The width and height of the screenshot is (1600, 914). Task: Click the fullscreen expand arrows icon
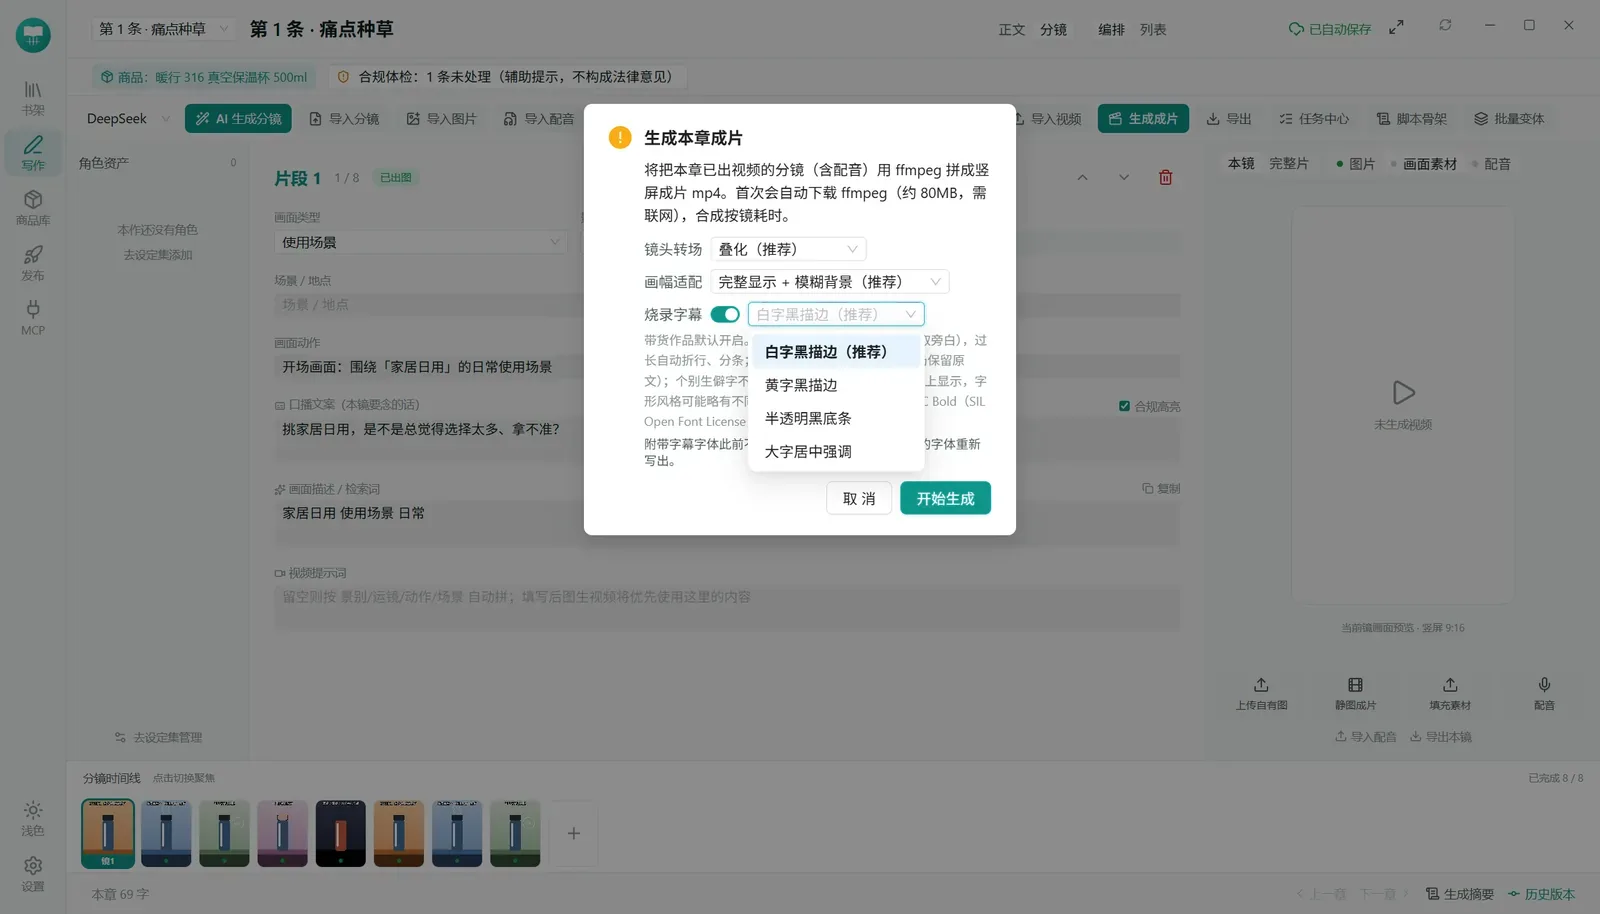point(1396,28)
